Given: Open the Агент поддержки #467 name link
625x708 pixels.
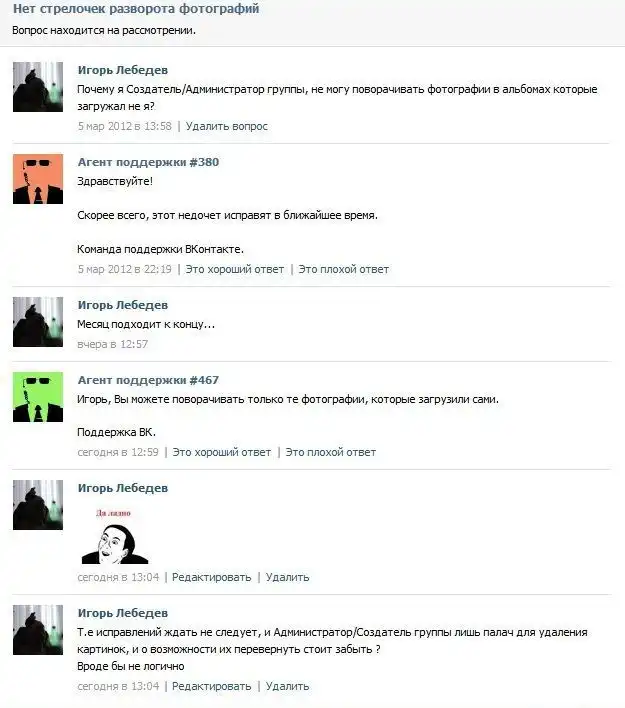Looking at the screenshot, I should [148, 380].
